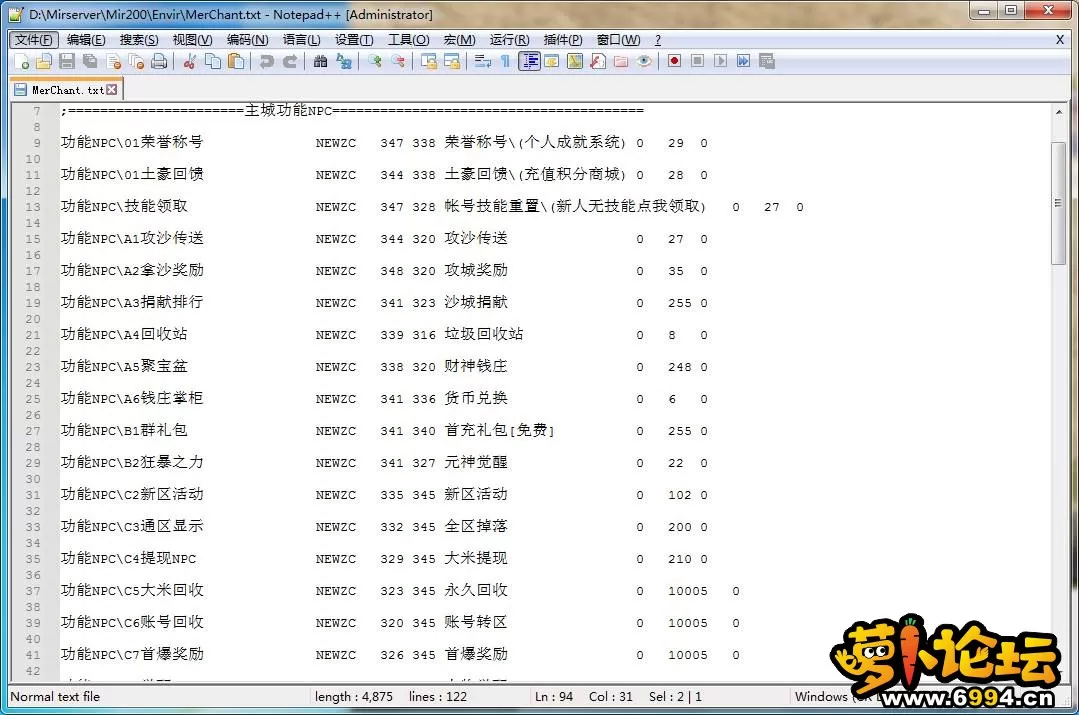
Task: Save the file with the floppy disk icon
Action: [67, 62]
